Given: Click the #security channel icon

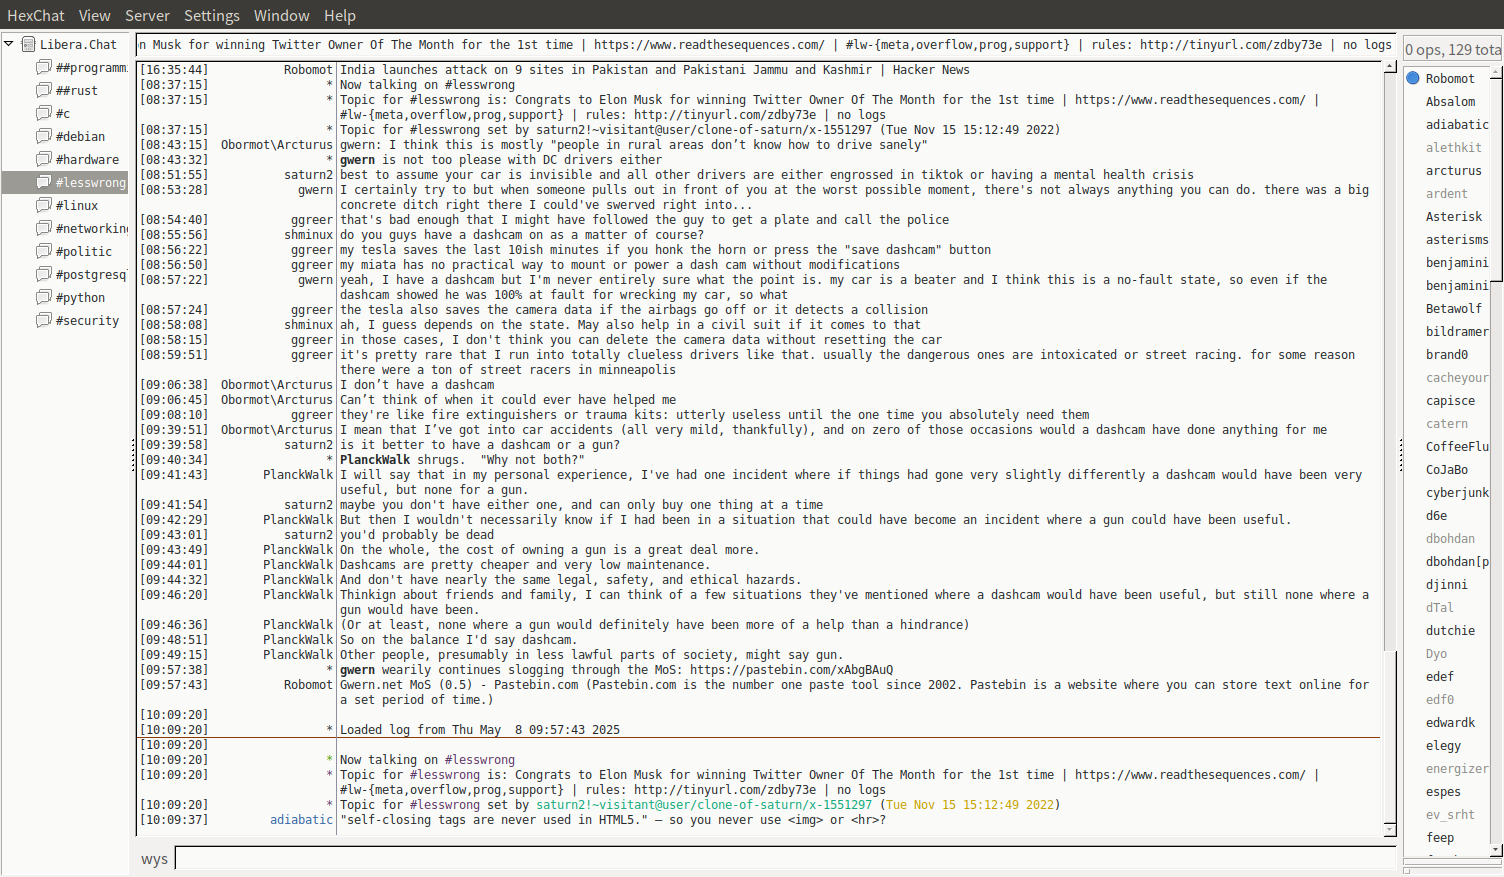Looking at the screenshot, I should tap(44, 320).
